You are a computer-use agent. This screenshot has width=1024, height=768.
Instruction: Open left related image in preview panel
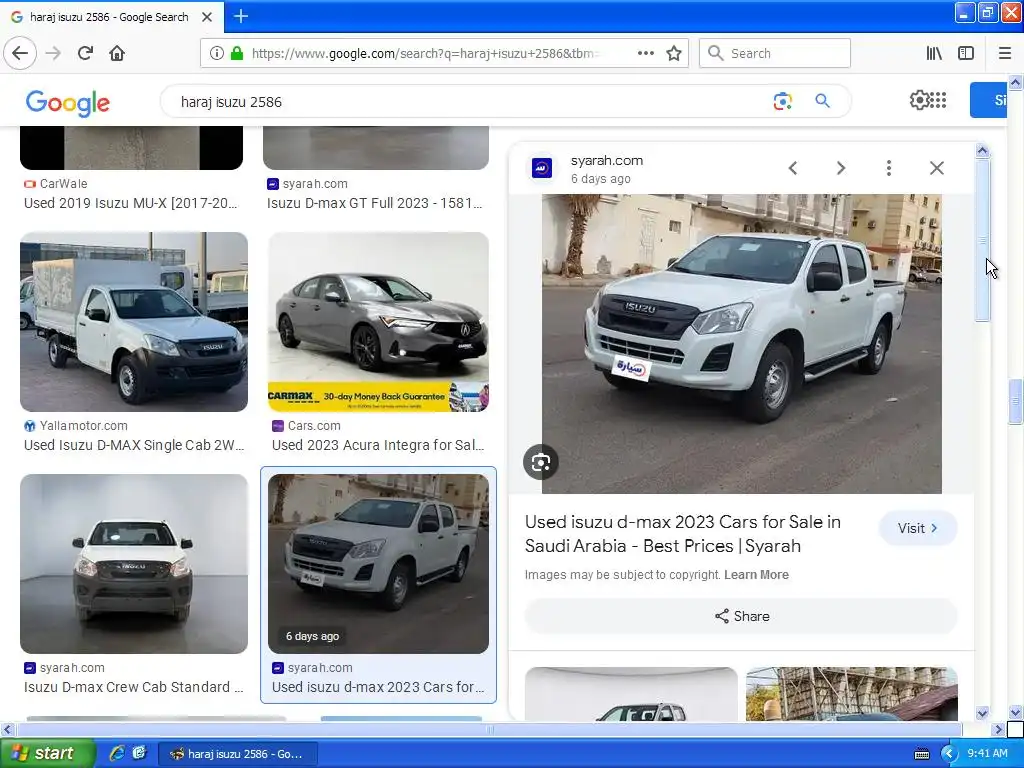[631, 694]
